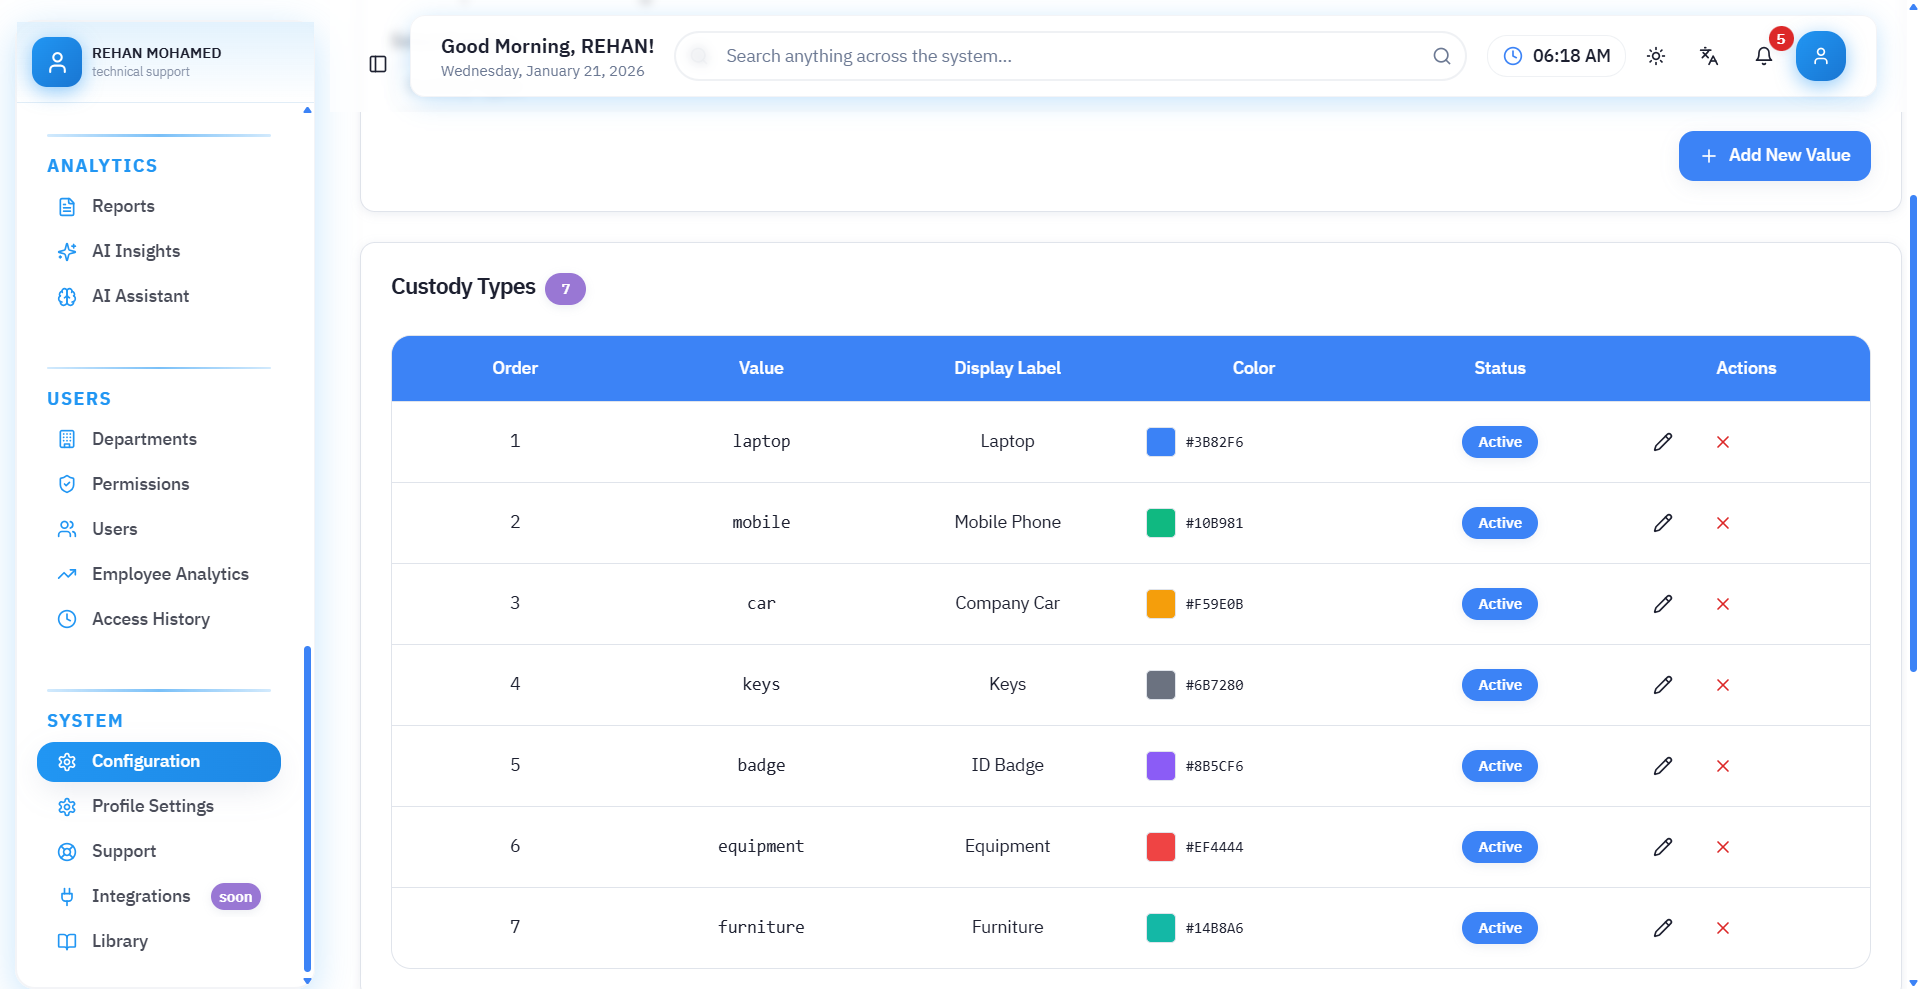Image resolution: width=1920 pixels, height=989 pixels.
Task: Toggle Active status badge for equipment
Action: [x=1499, y=847]
